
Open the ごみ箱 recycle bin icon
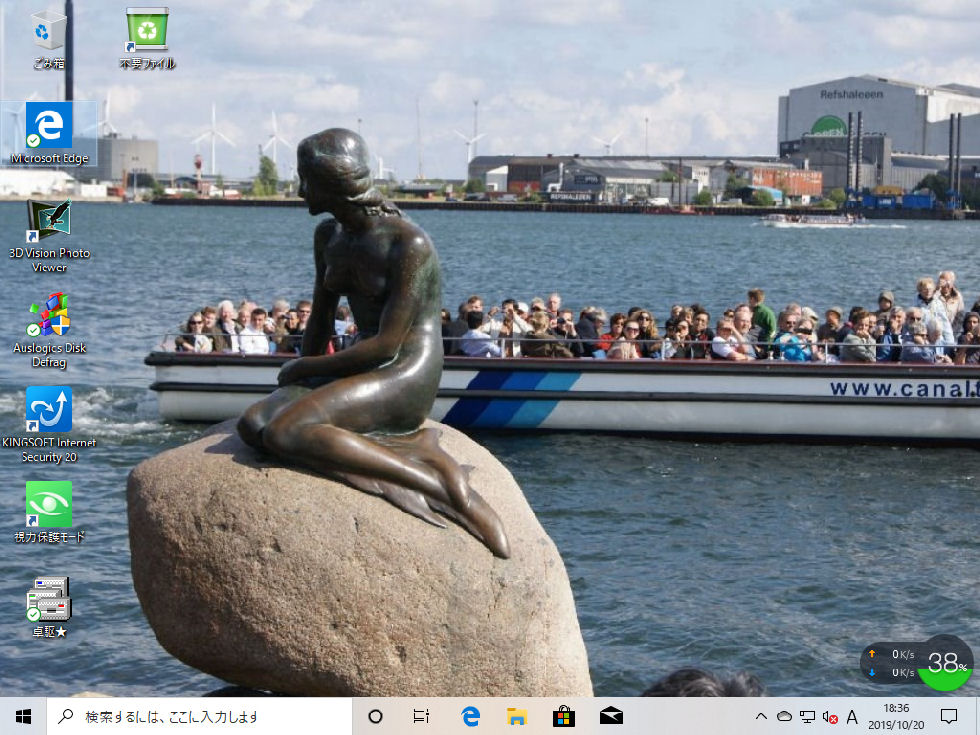coord(48,32)
